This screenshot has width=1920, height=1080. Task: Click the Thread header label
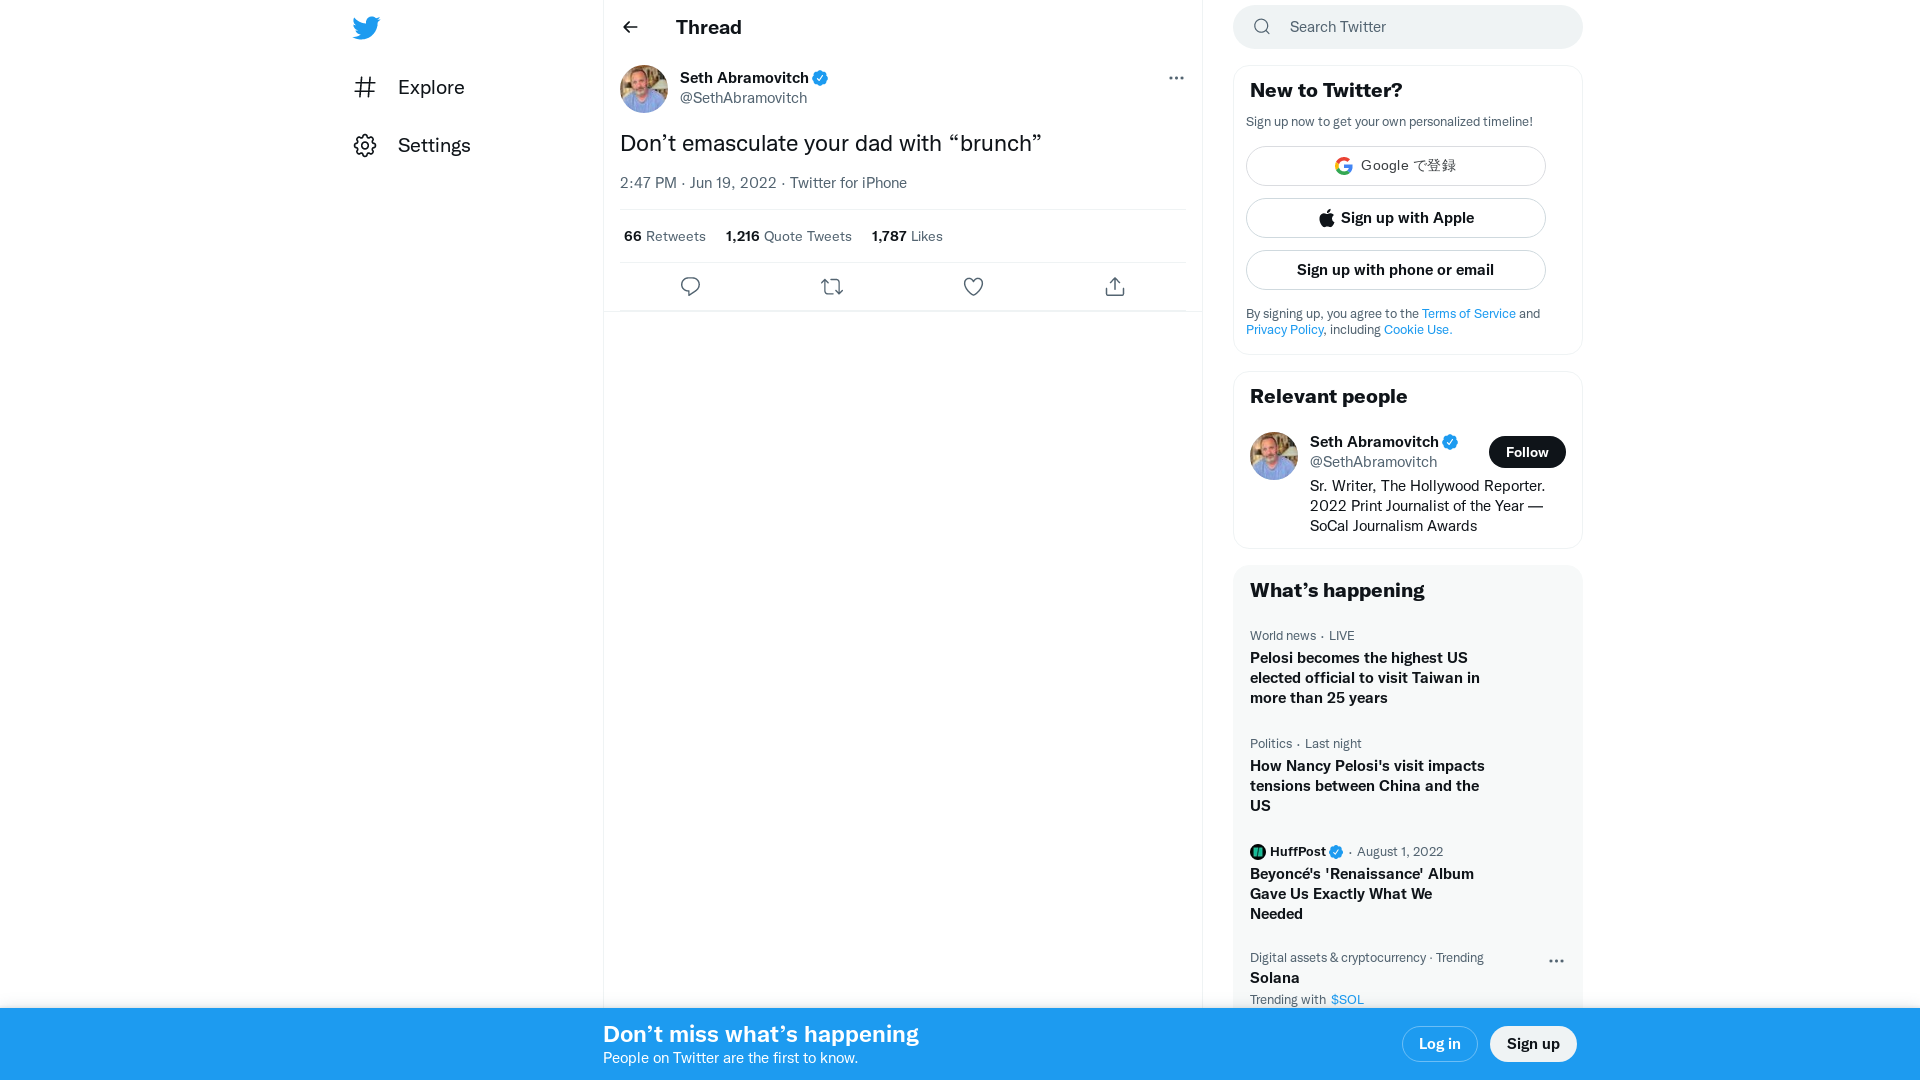point(708,27)
